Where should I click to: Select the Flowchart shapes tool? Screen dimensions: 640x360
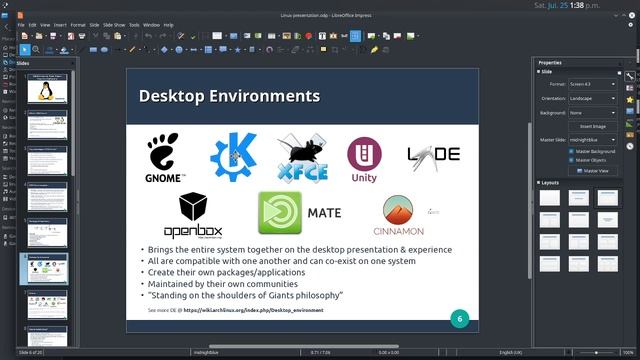pos(208,50)
